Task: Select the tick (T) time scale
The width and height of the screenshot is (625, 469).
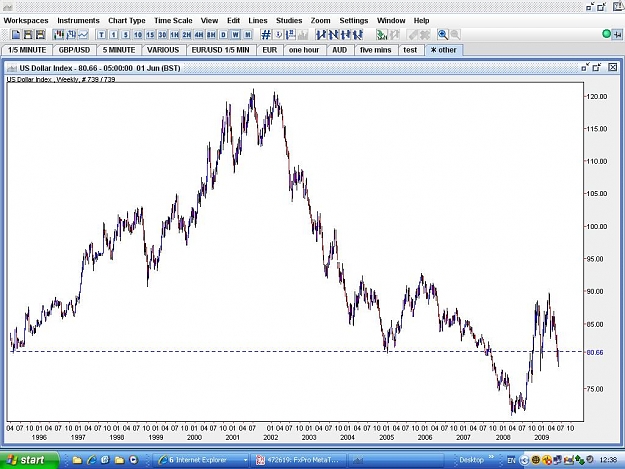Action: click(x=101, y=35)
